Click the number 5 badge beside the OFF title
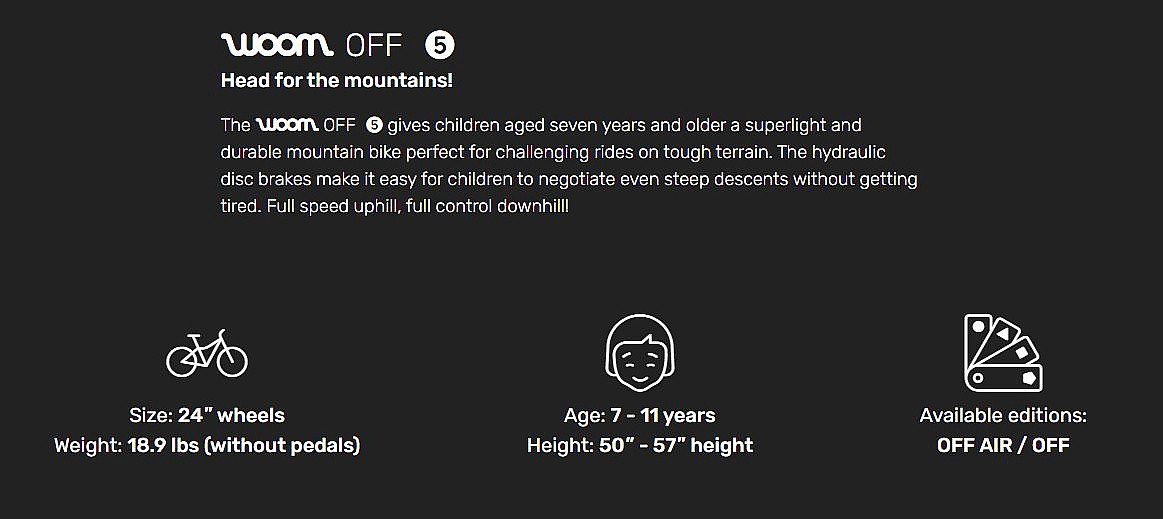 click(440, 45)
